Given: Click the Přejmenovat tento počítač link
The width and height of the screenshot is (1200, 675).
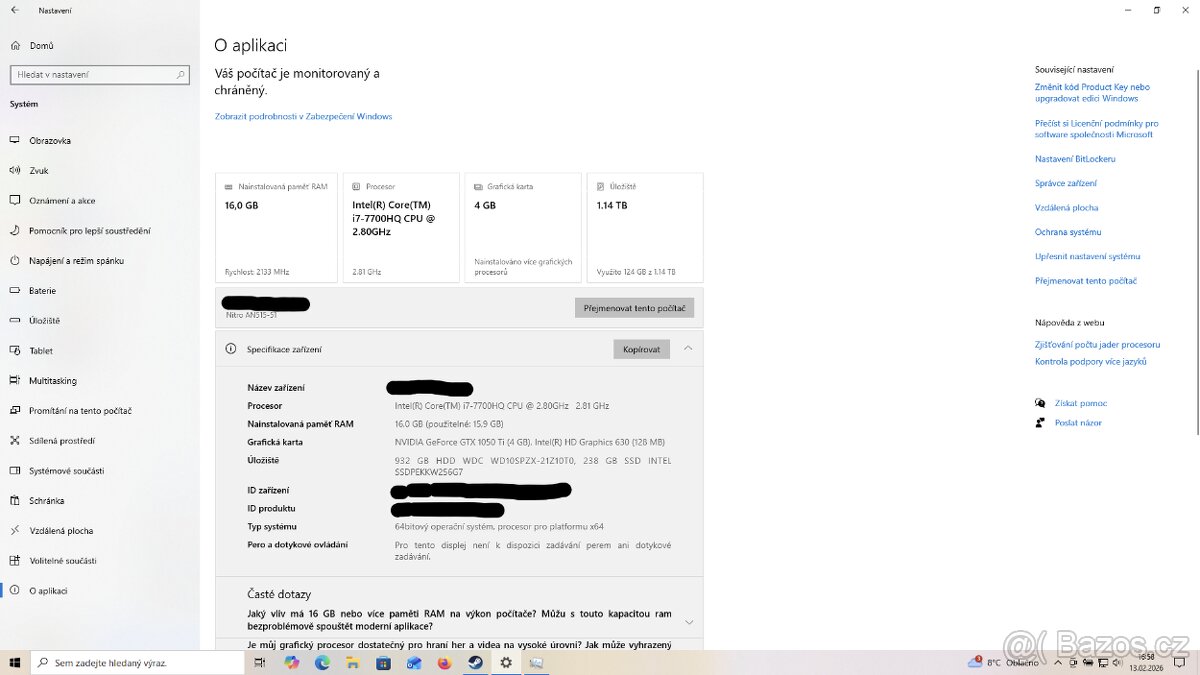Looking at the screenshot, I should tap(1086, 281).
